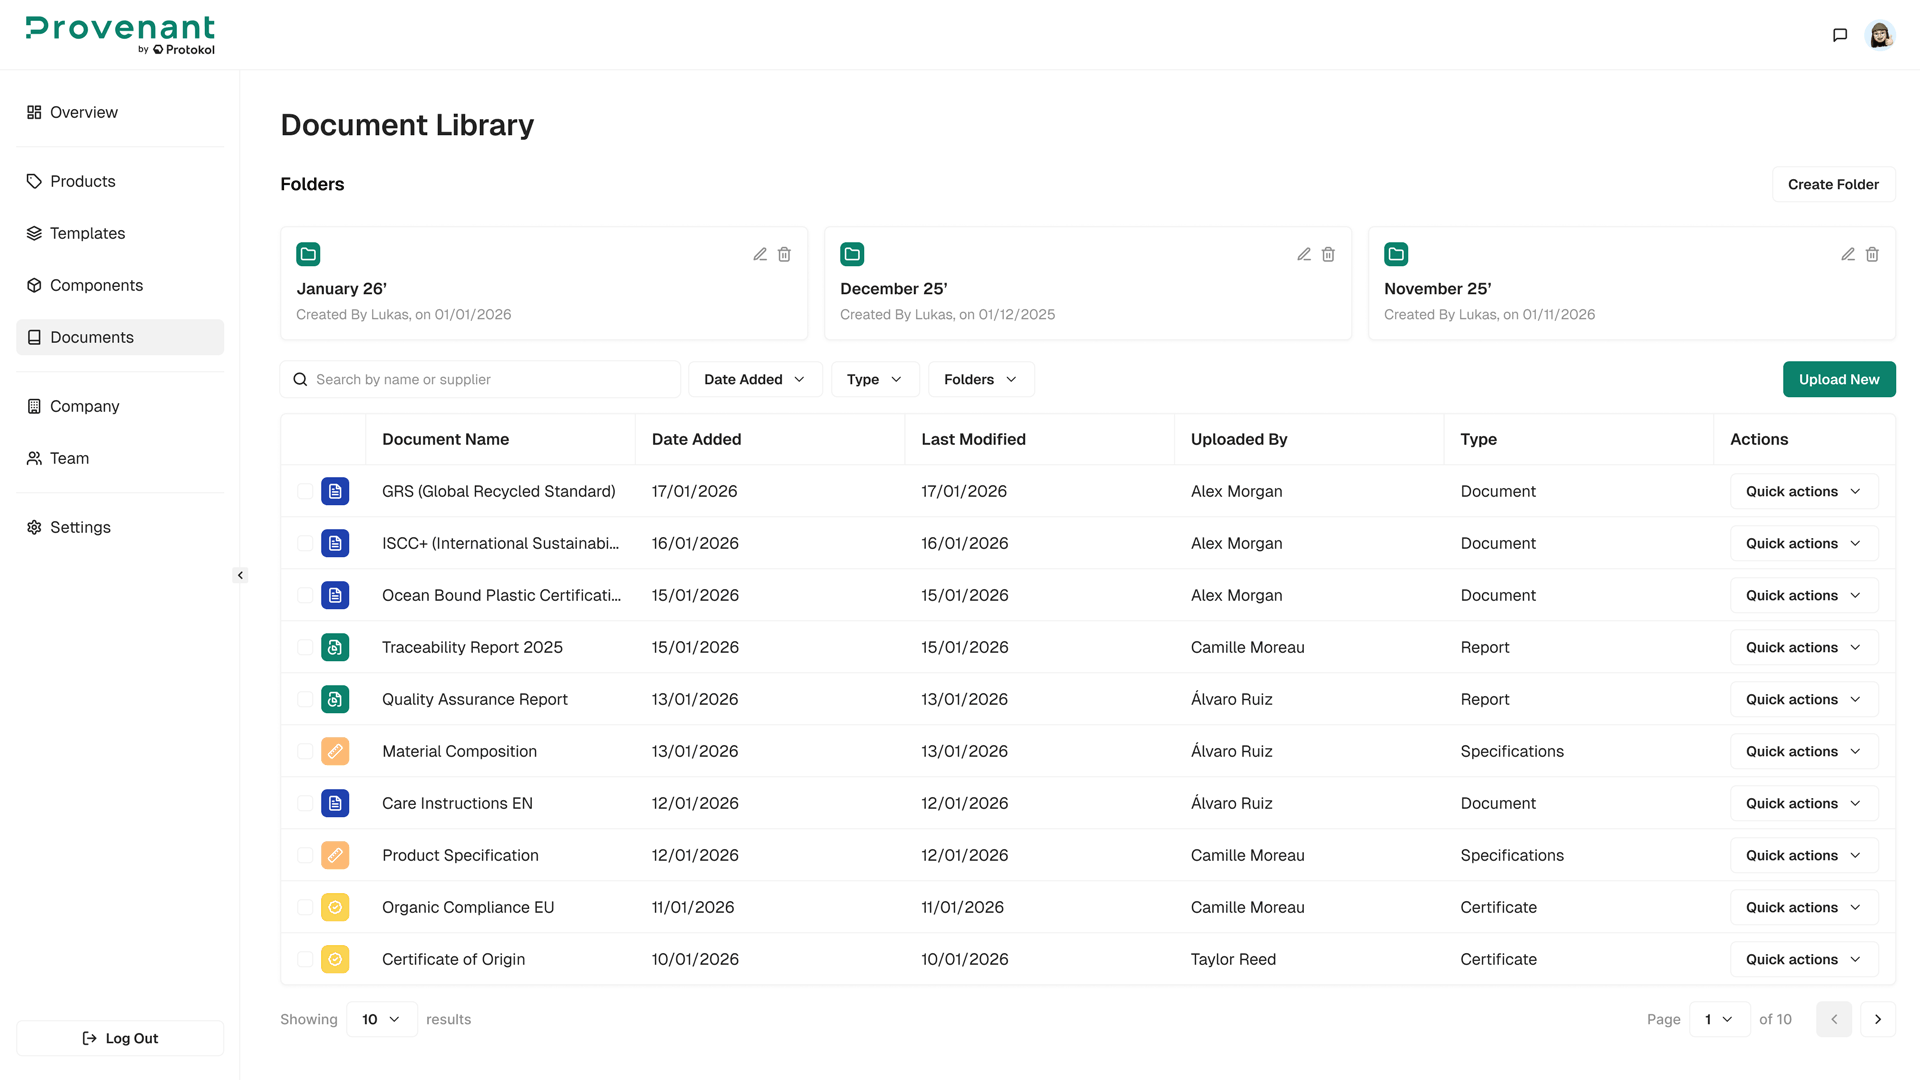Tick the checkbox beside Organic Compliance EU

(x=305, y=907)
